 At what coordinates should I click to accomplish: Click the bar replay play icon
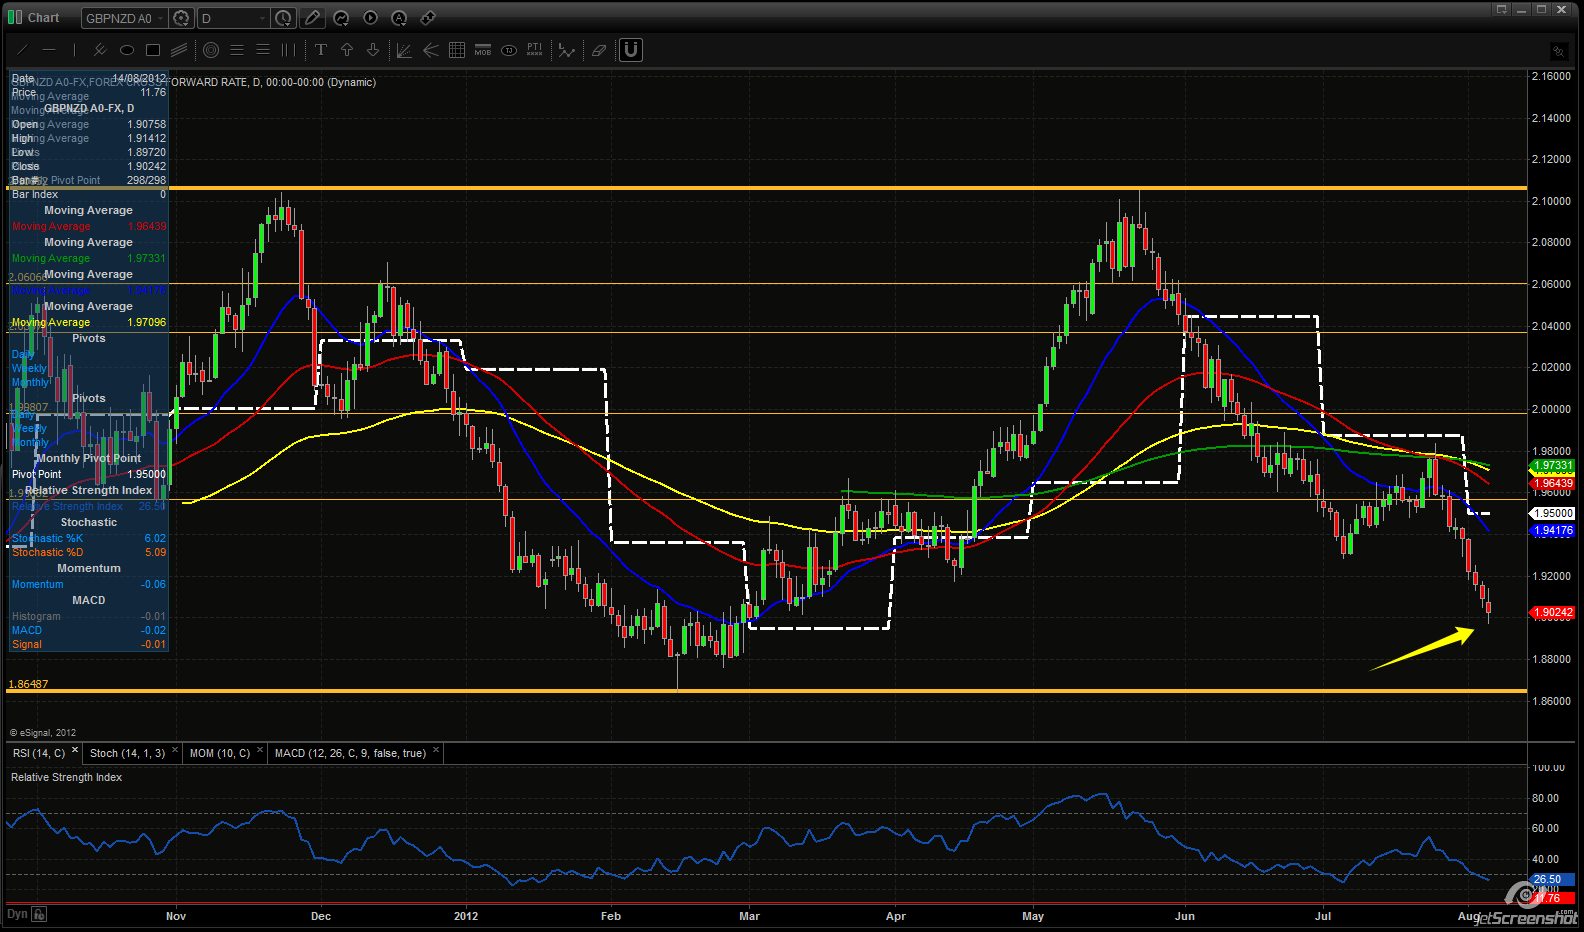370,18
